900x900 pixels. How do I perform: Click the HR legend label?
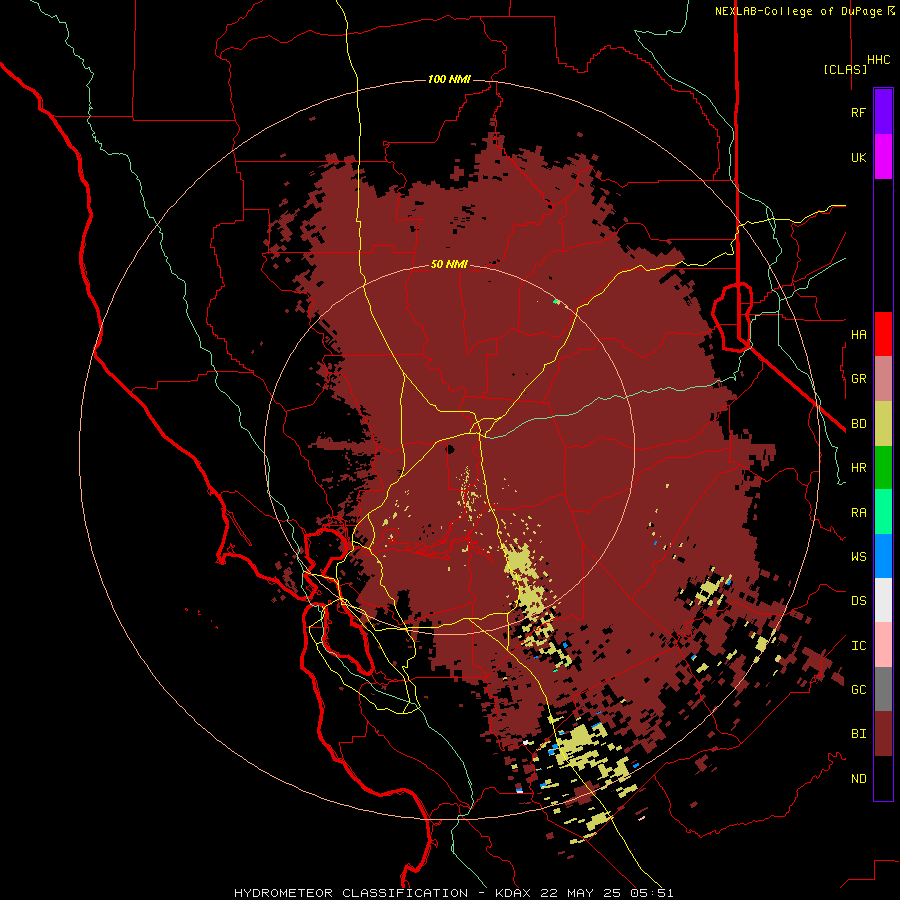(x=858, y=468)
